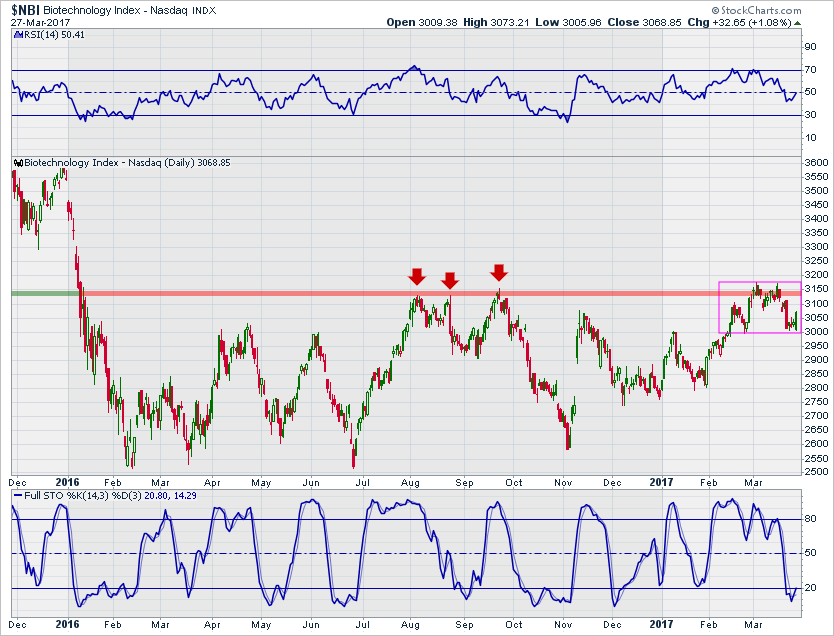Screen dimensions: 834x636
Task: Click the 2700 price axis label
Action: 816,416
